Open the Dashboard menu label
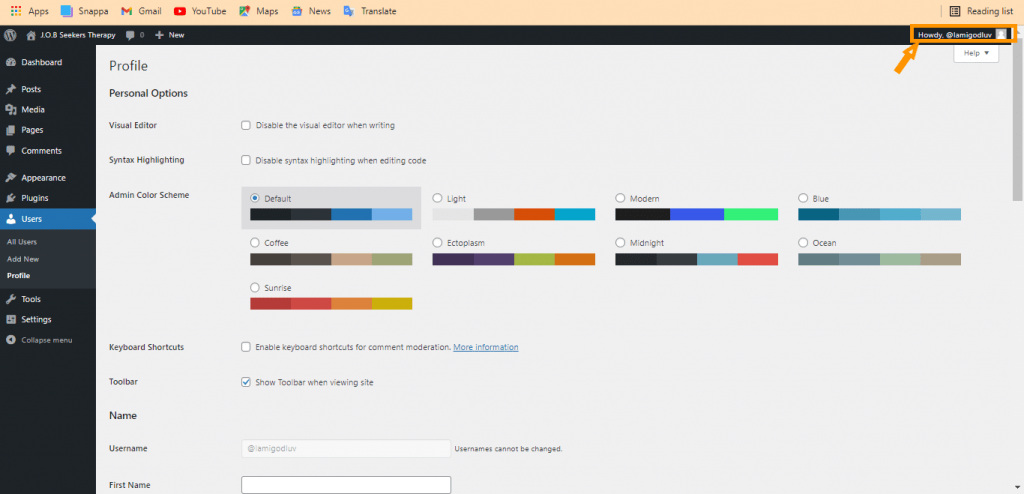 click(x=42, y=63)
